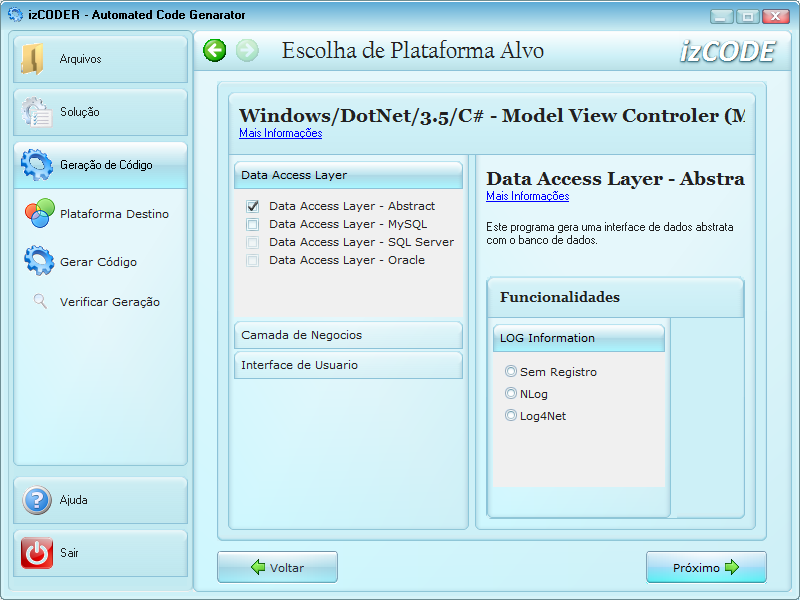Select the Sem Registro radio option
The width and height of the screenshot is (800, 600).
(x=511, y=372)
